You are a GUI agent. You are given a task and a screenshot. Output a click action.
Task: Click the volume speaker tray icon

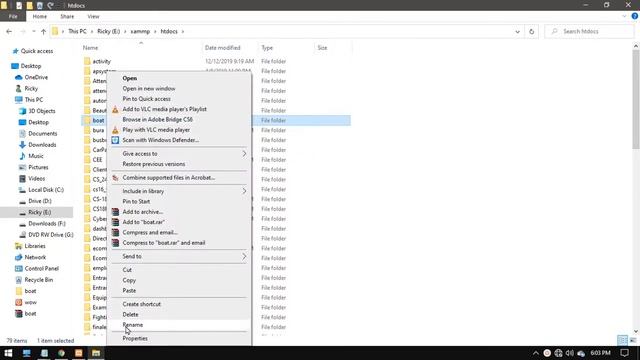570,353
